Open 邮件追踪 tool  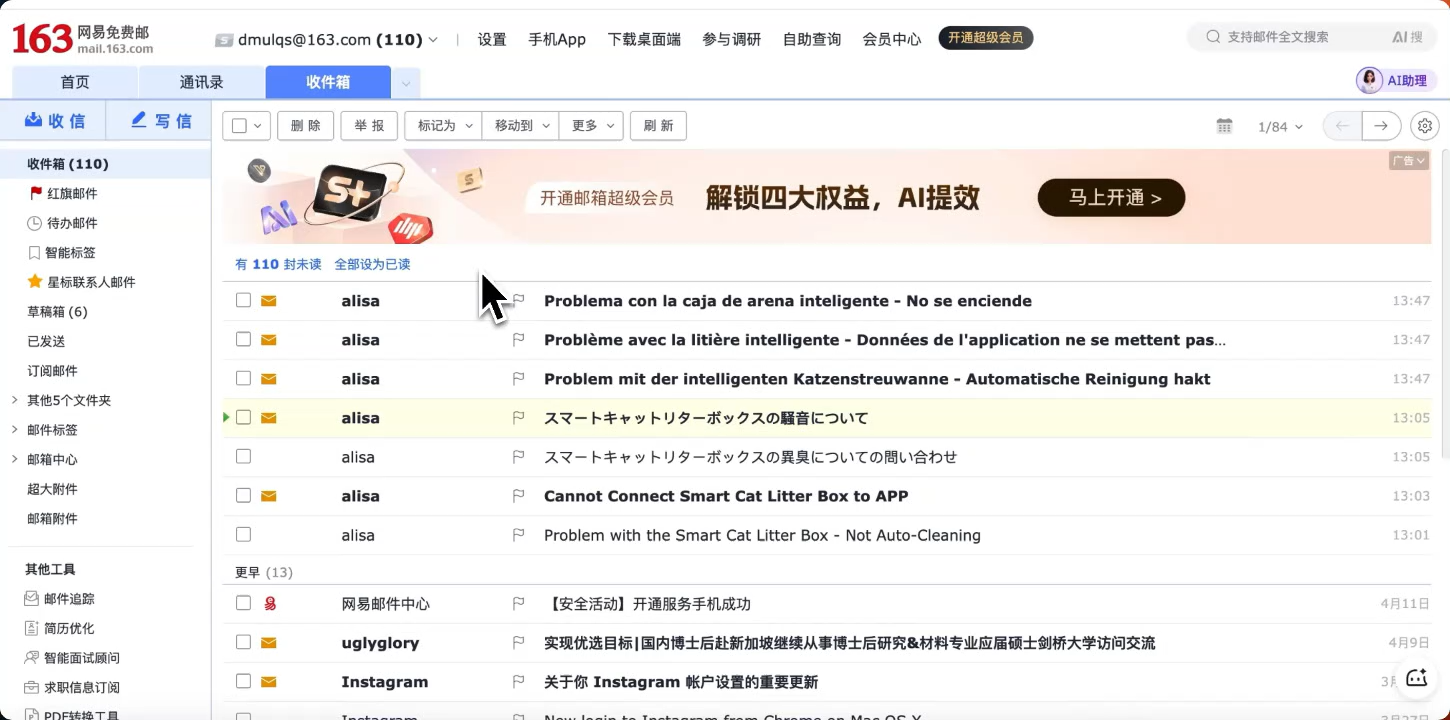pos(60,598)
